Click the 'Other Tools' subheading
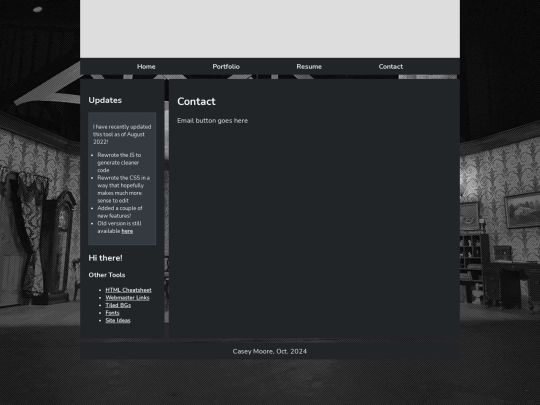The image size is (540, 405). click(107, 275)
